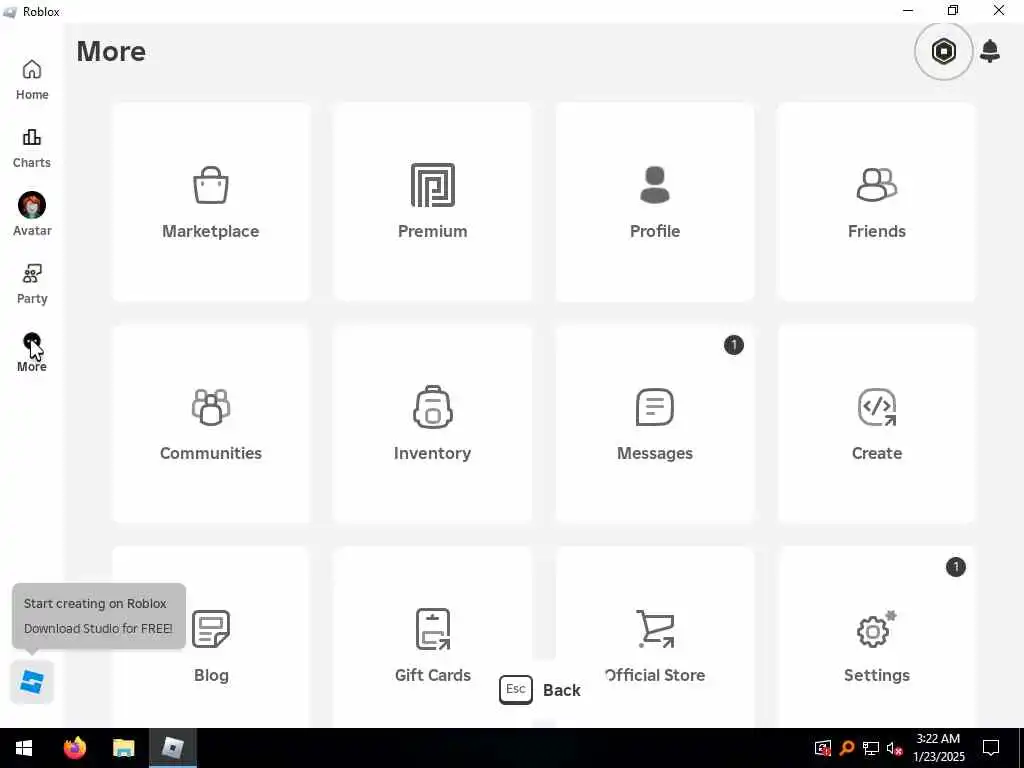Click the Messages label text
This screenshot has height=768, width=1024.
pos(654,453)
